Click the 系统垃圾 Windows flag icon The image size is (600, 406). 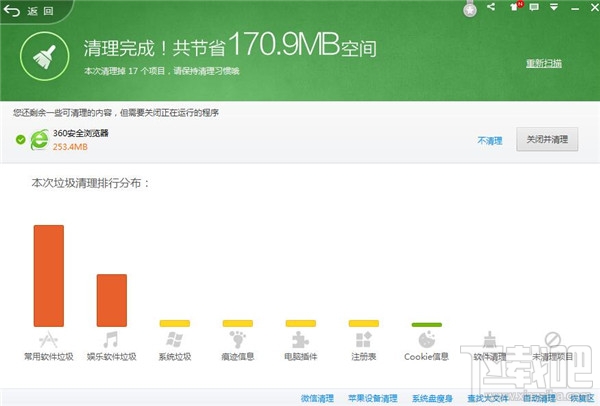[174, 340]
